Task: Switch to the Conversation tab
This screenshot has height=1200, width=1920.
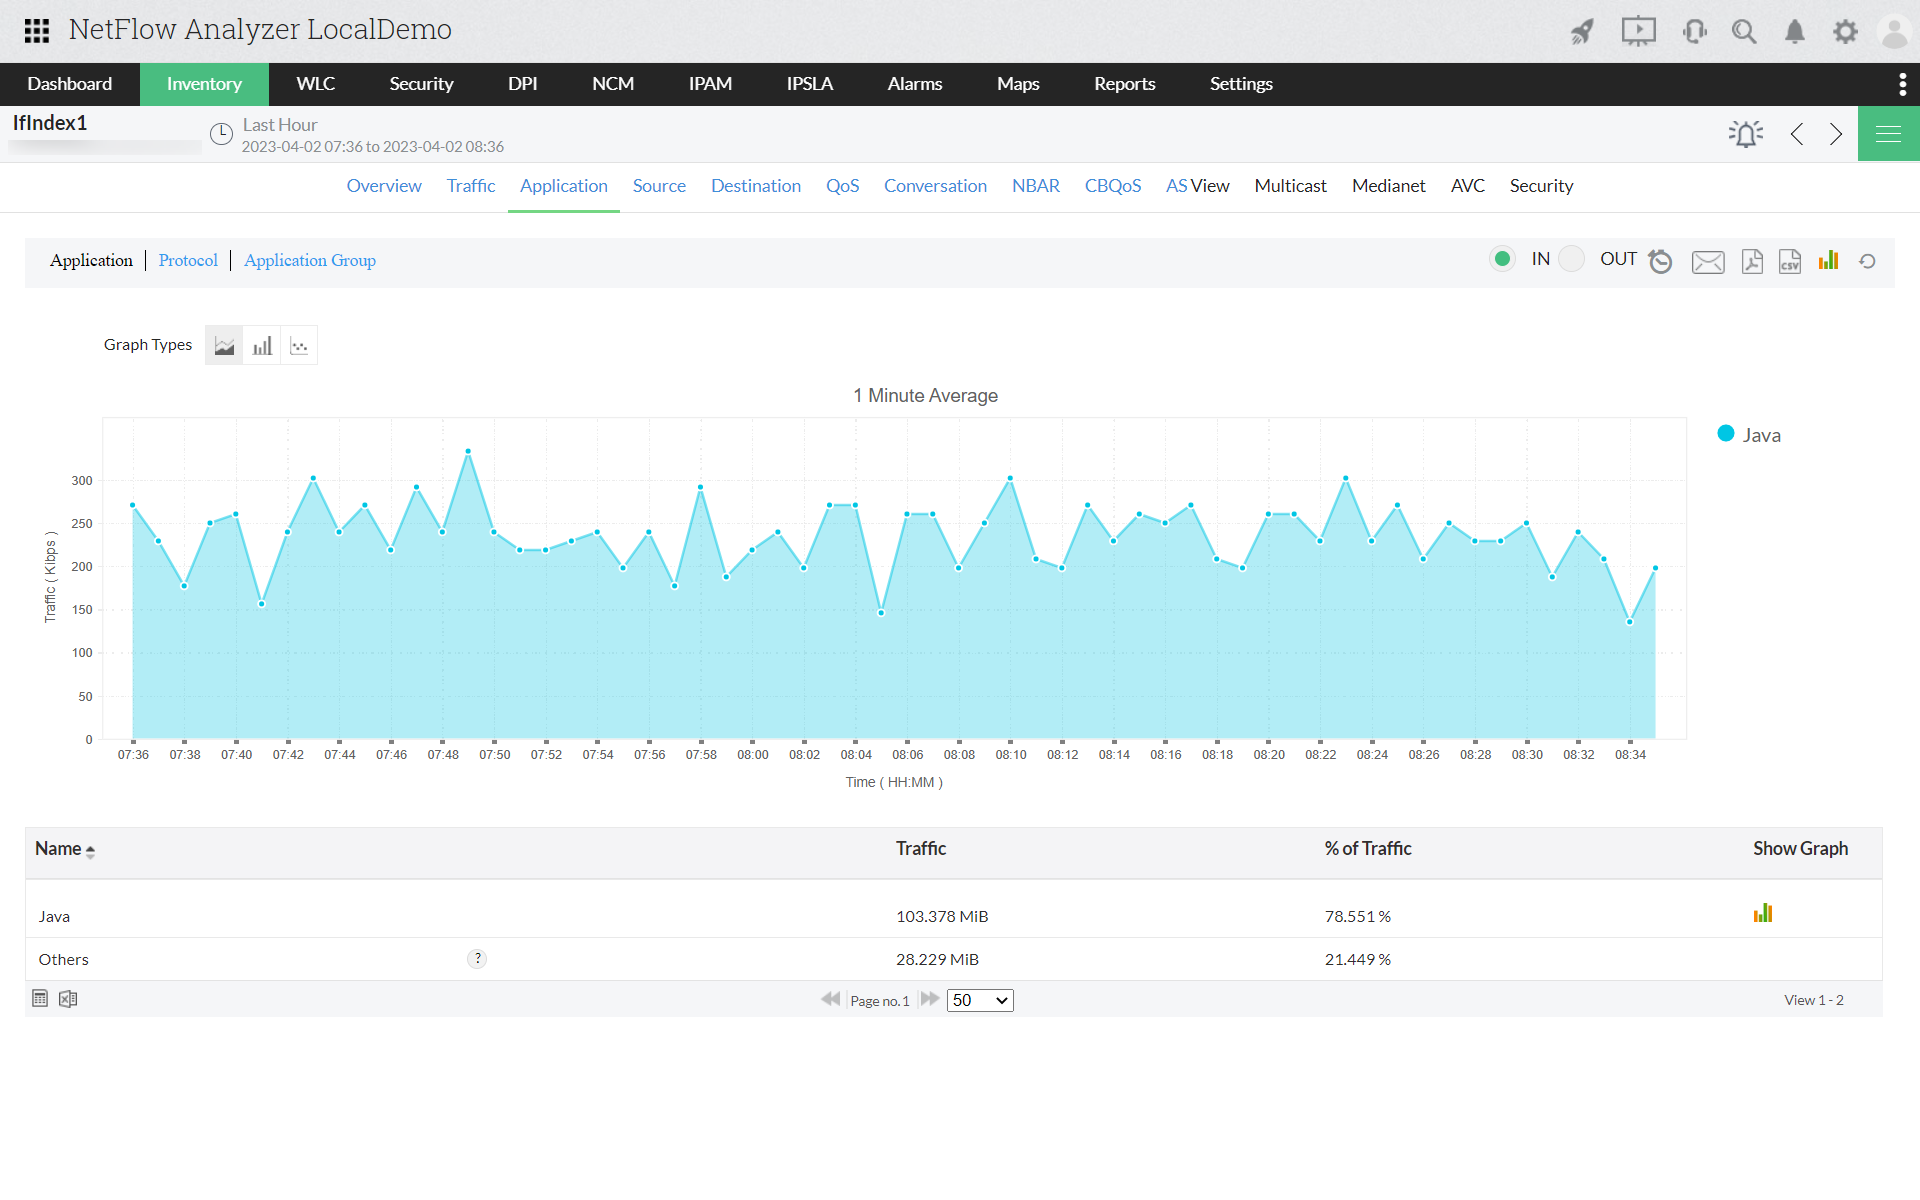Action: (x=935, y=186)
